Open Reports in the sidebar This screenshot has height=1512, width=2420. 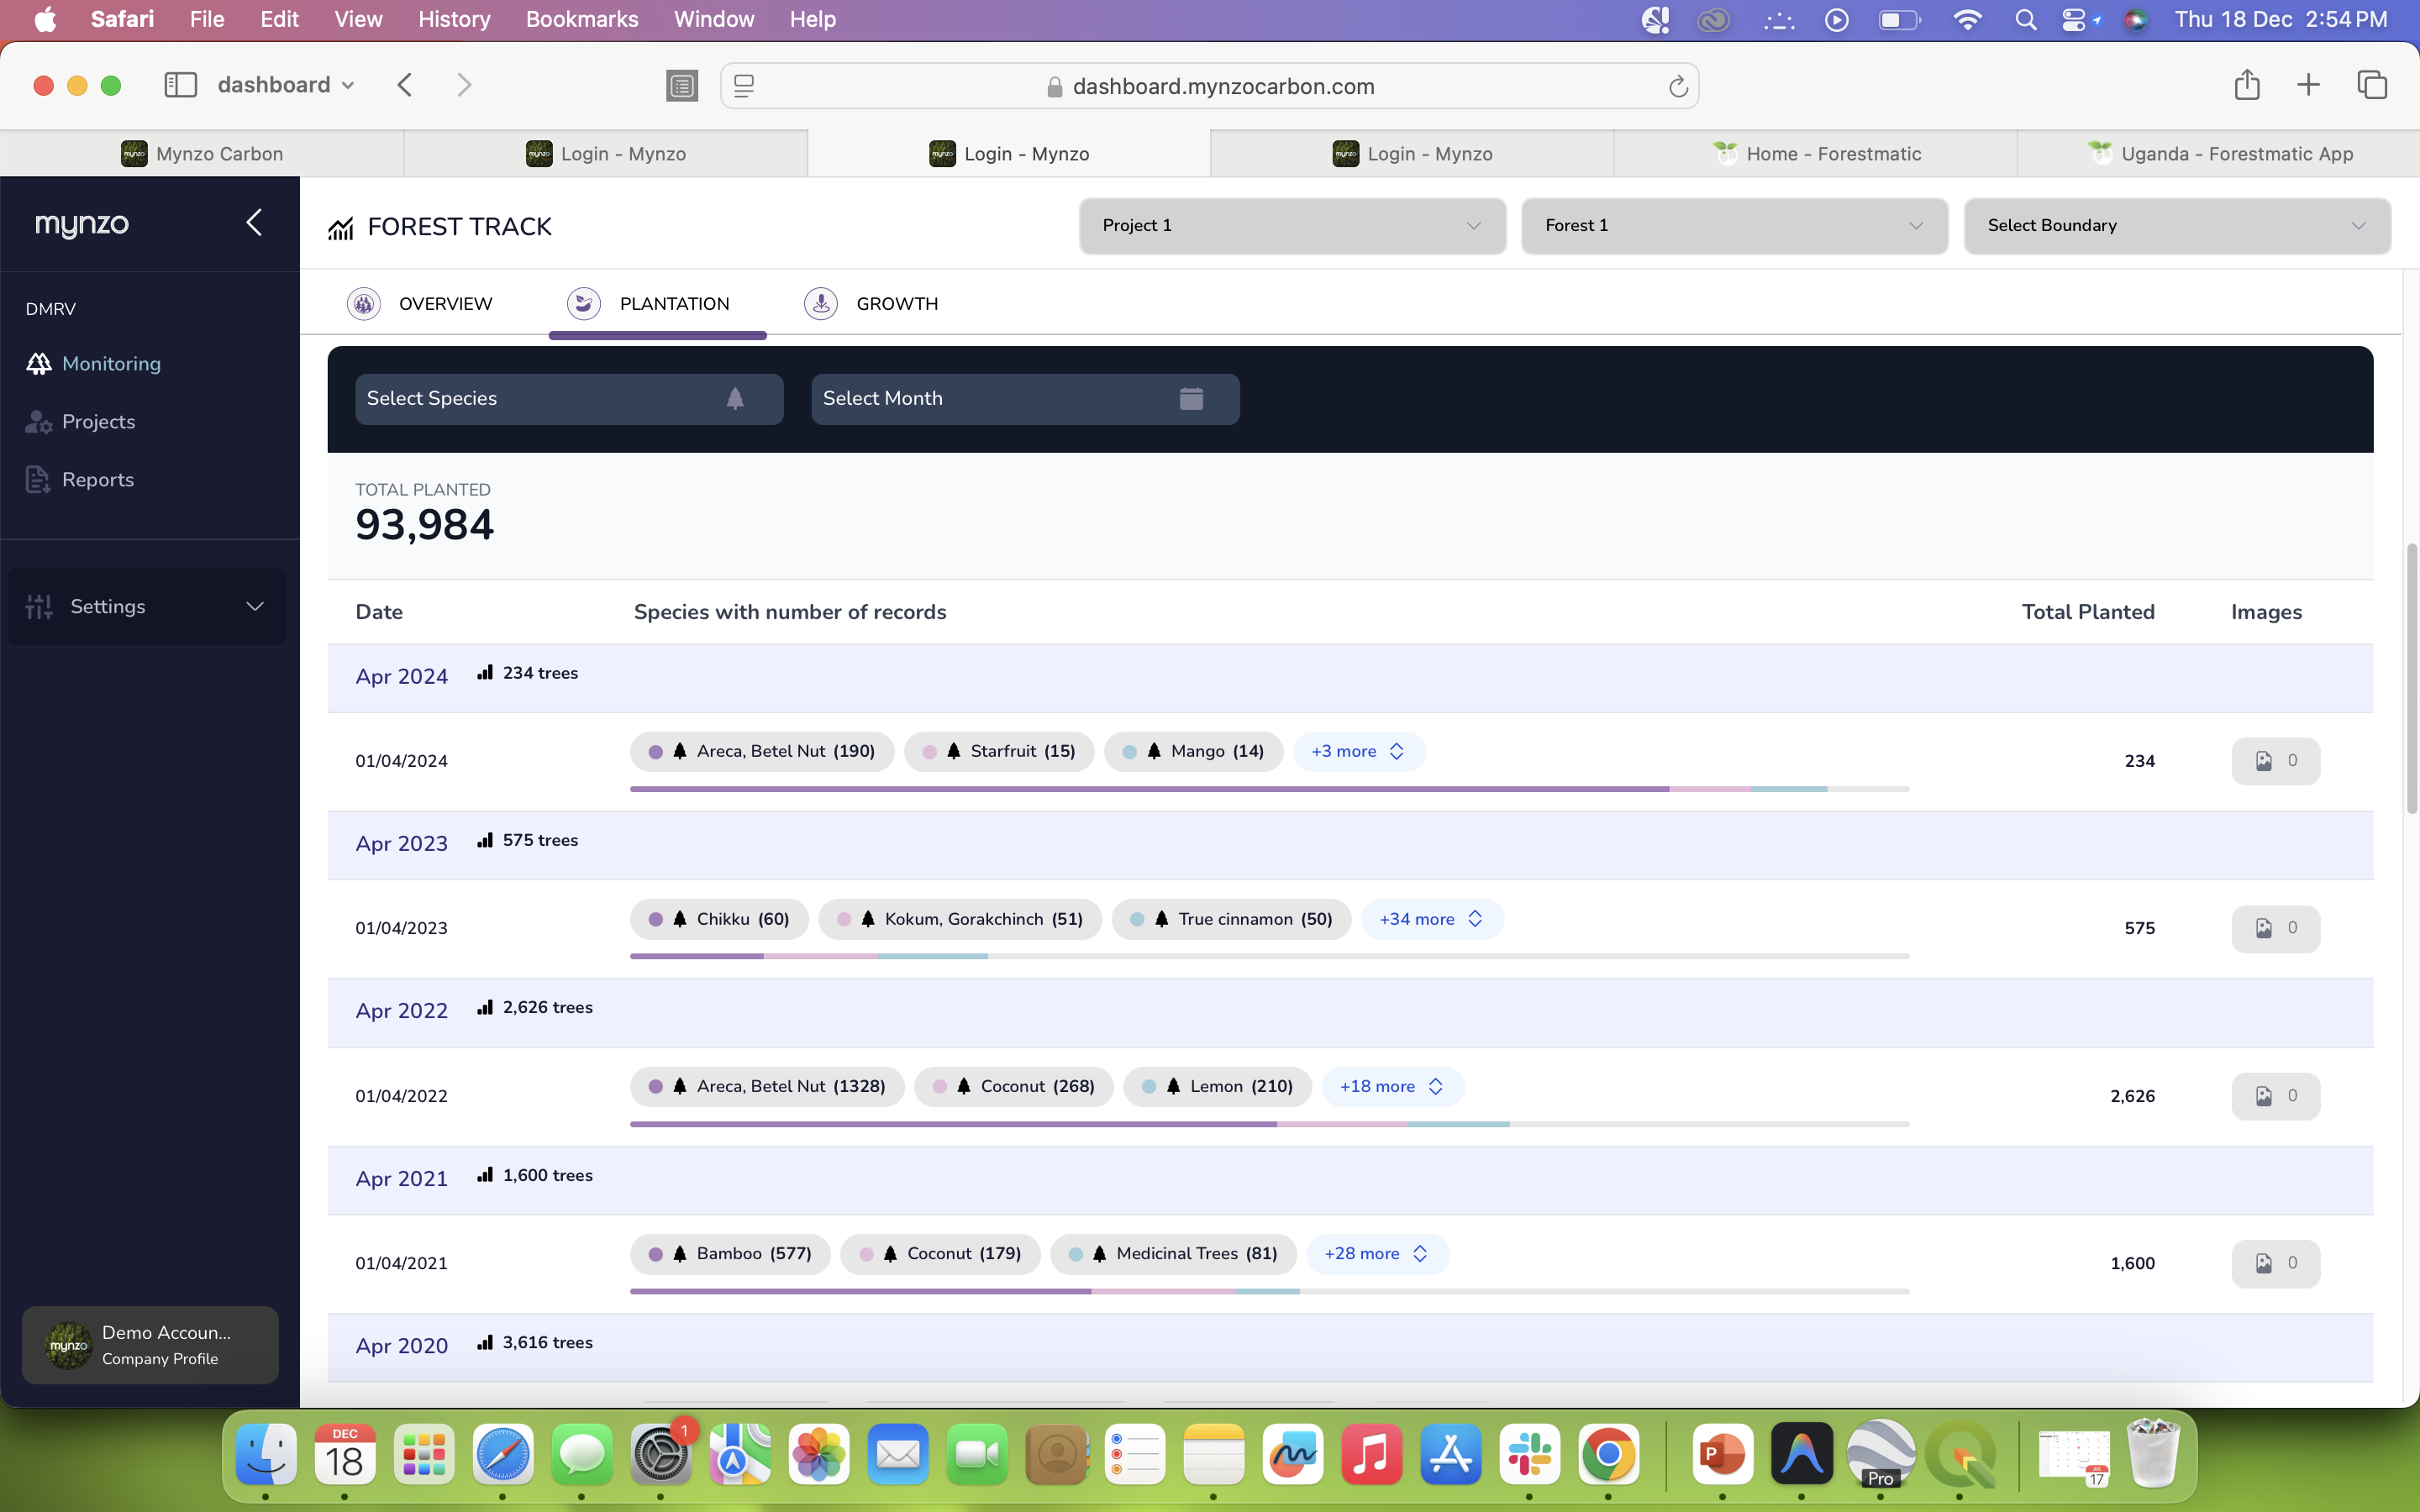97,480
